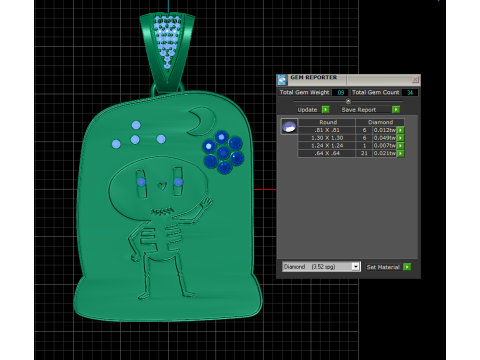Click the 0.049tw weight cell

[384, 138]
